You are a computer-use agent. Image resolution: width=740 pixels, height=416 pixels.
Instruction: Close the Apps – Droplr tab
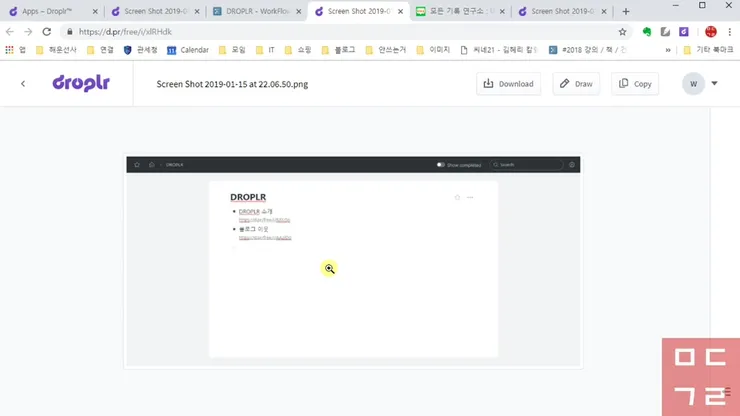(95, 11)
